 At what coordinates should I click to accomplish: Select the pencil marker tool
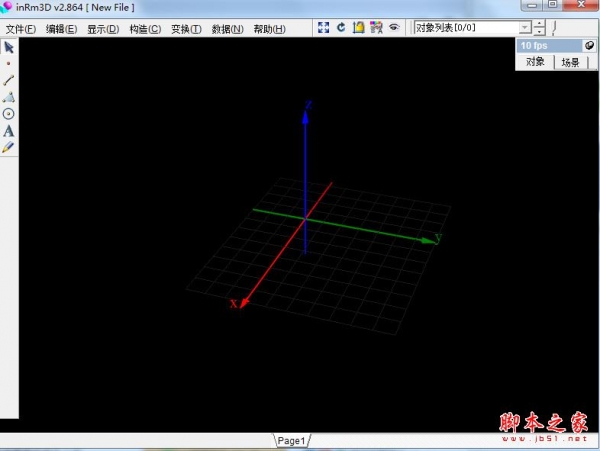[9, 147]
